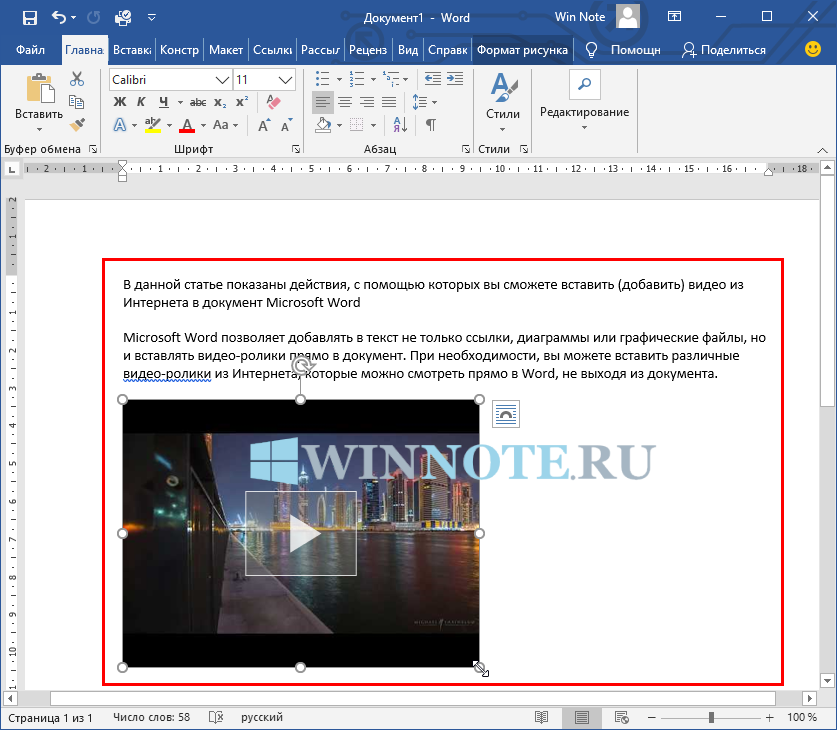Toggle paragraph marks display (¶)
This screenshot has height=730, width=837.
[431, 125]
